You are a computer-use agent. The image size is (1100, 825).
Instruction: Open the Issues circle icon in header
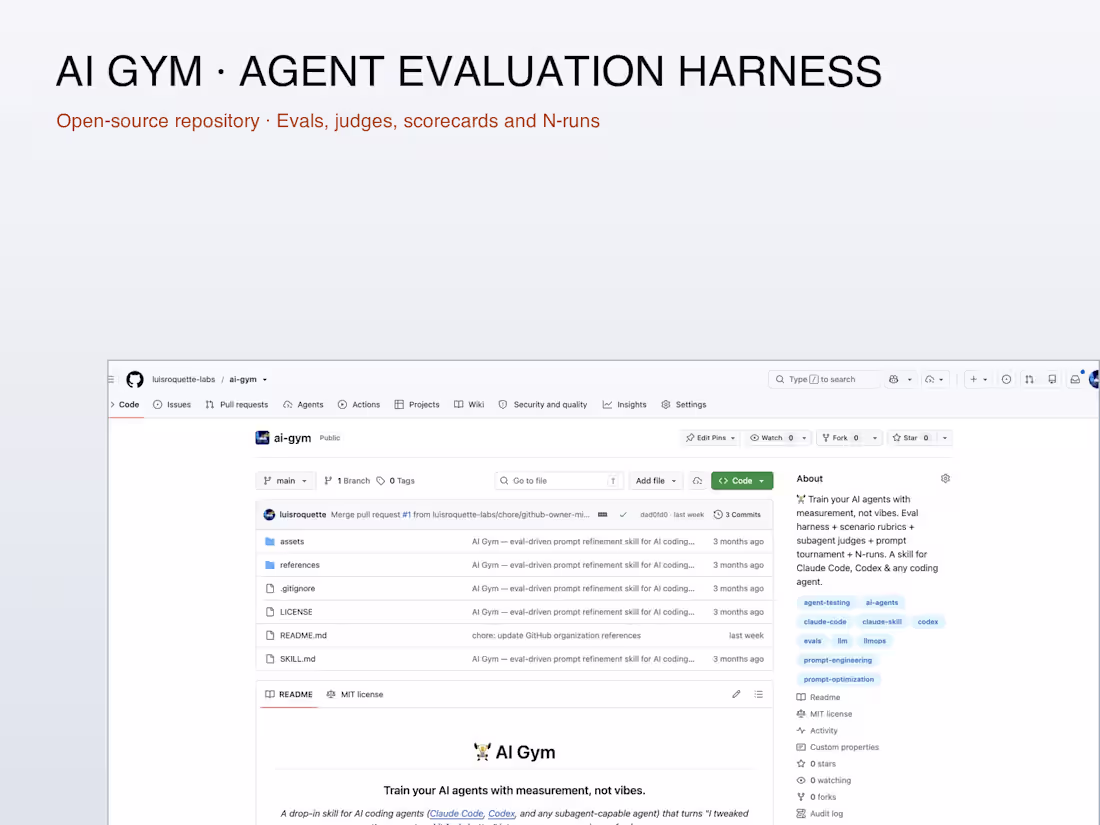point(1006,380)
